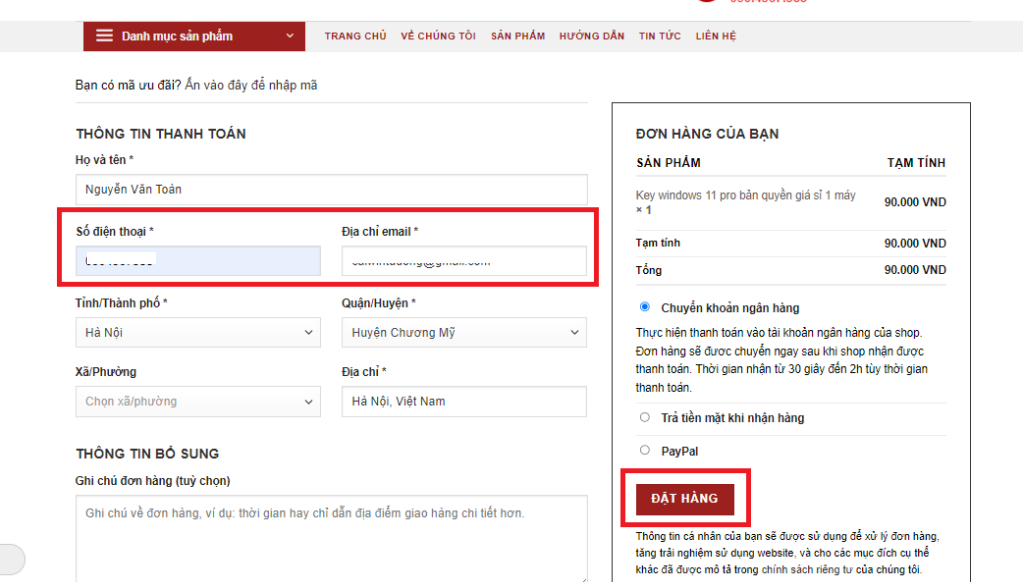Open the Tỉnh/Thành phố dropdown
Image resolution: width=1023 pixels, height=582 pixels.
(198, 332)
